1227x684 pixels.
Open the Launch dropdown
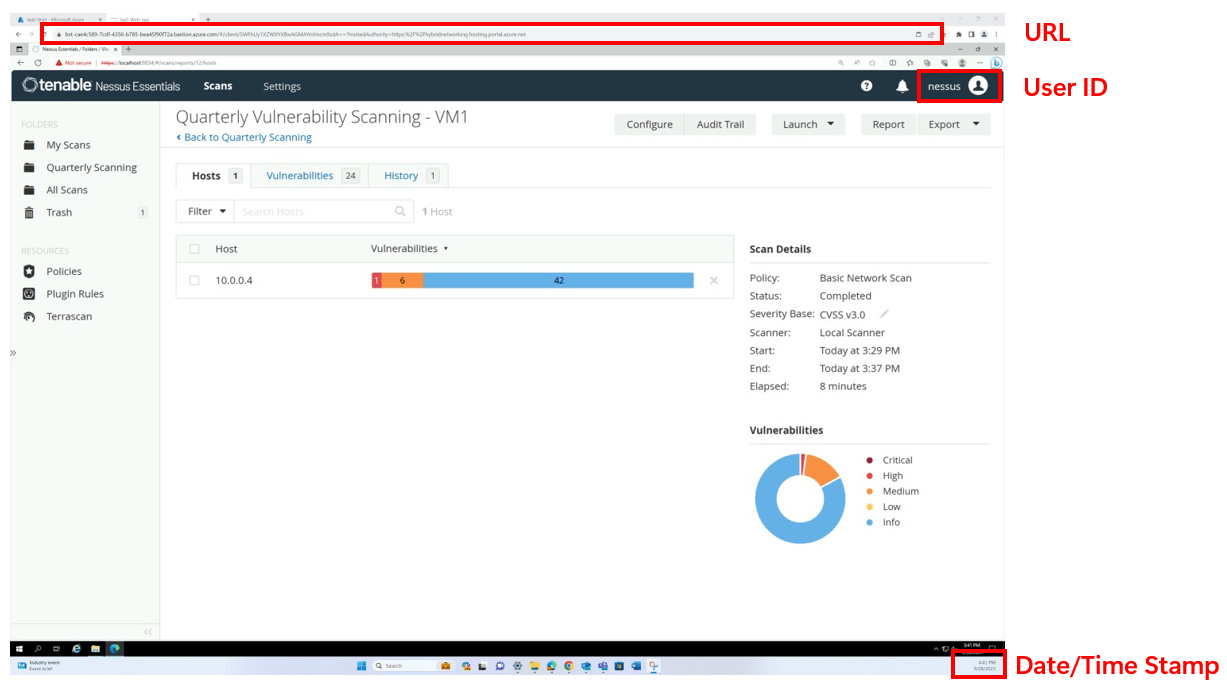coord(807,124)
